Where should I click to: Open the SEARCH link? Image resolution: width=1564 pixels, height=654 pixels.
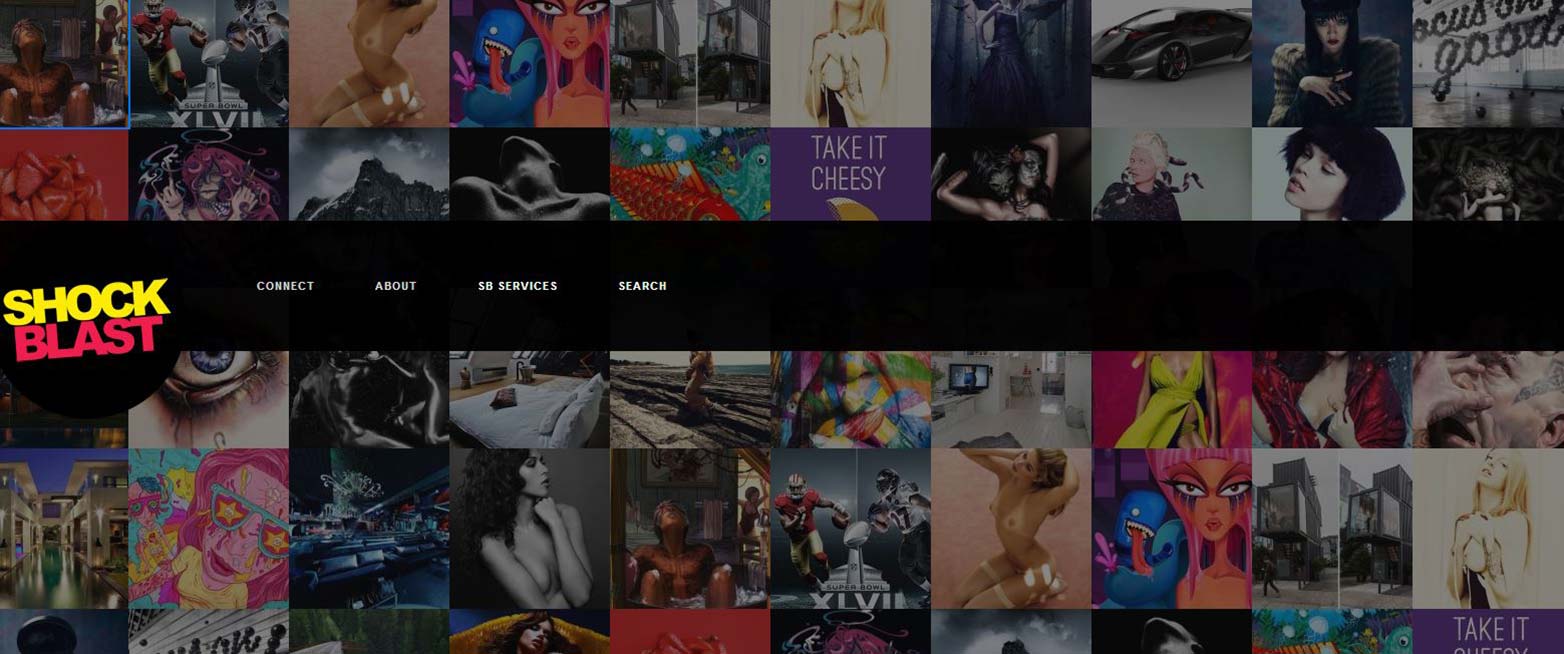[x=642, y=286]
